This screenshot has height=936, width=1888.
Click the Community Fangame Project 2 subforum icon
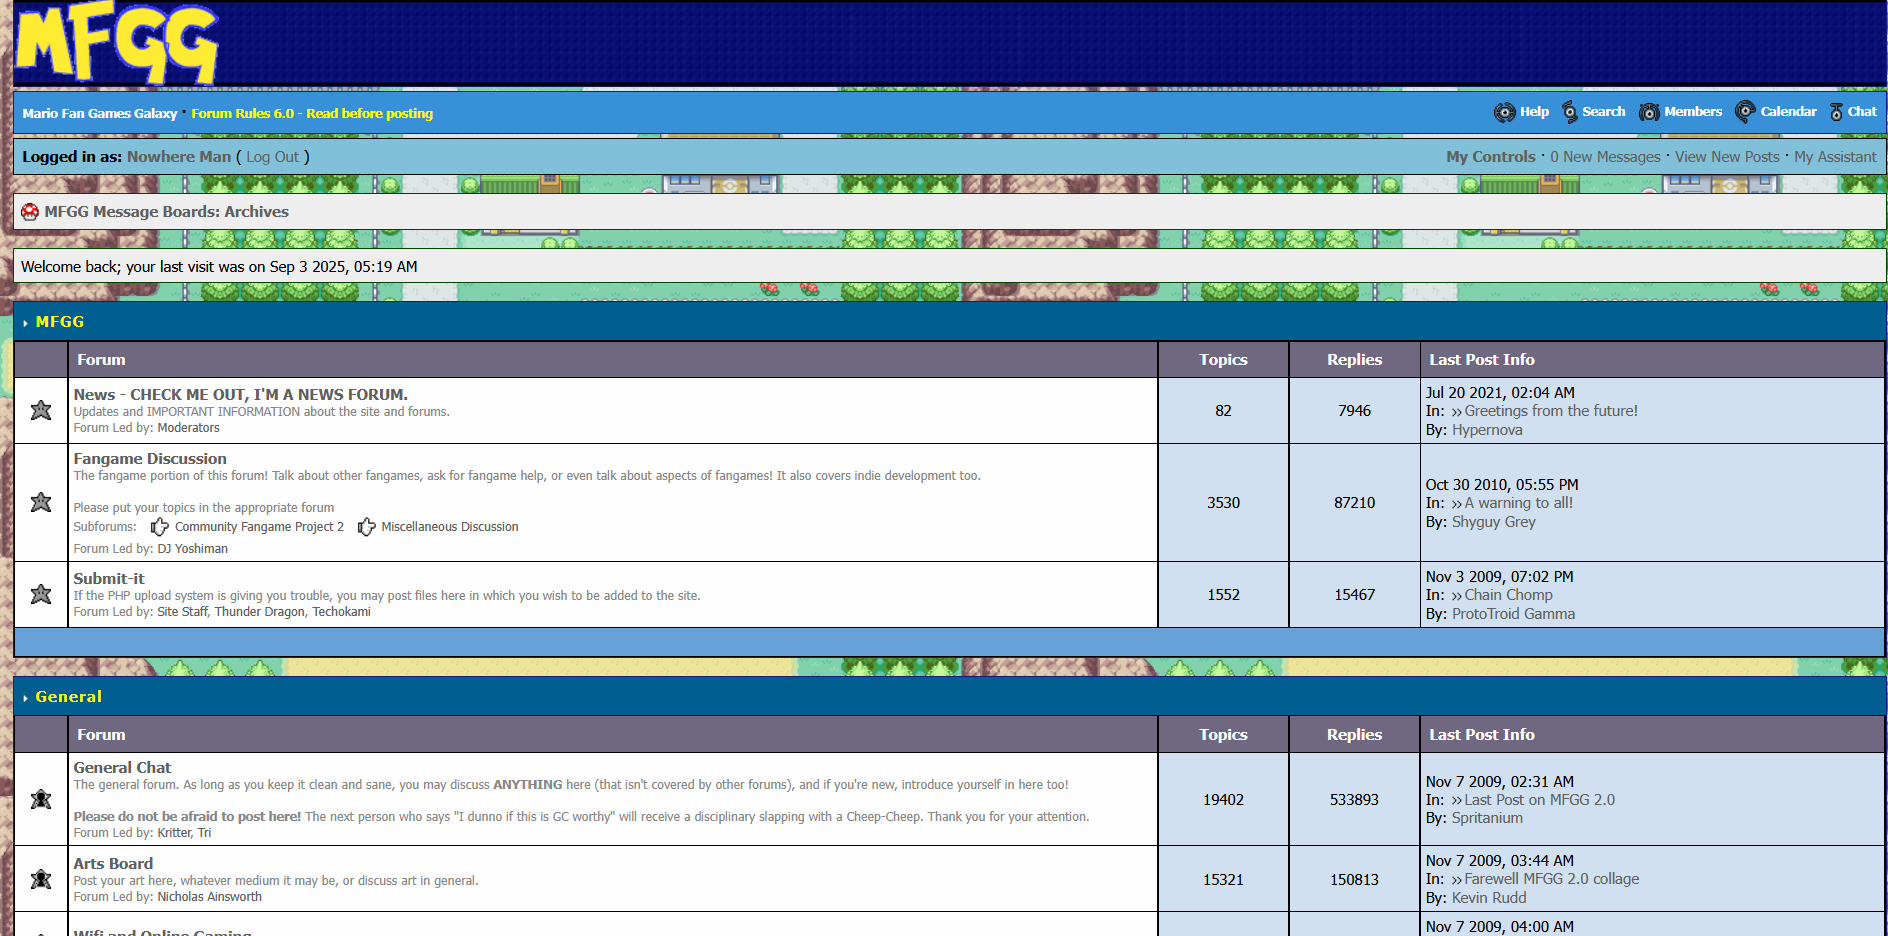[x=160, y=527]
